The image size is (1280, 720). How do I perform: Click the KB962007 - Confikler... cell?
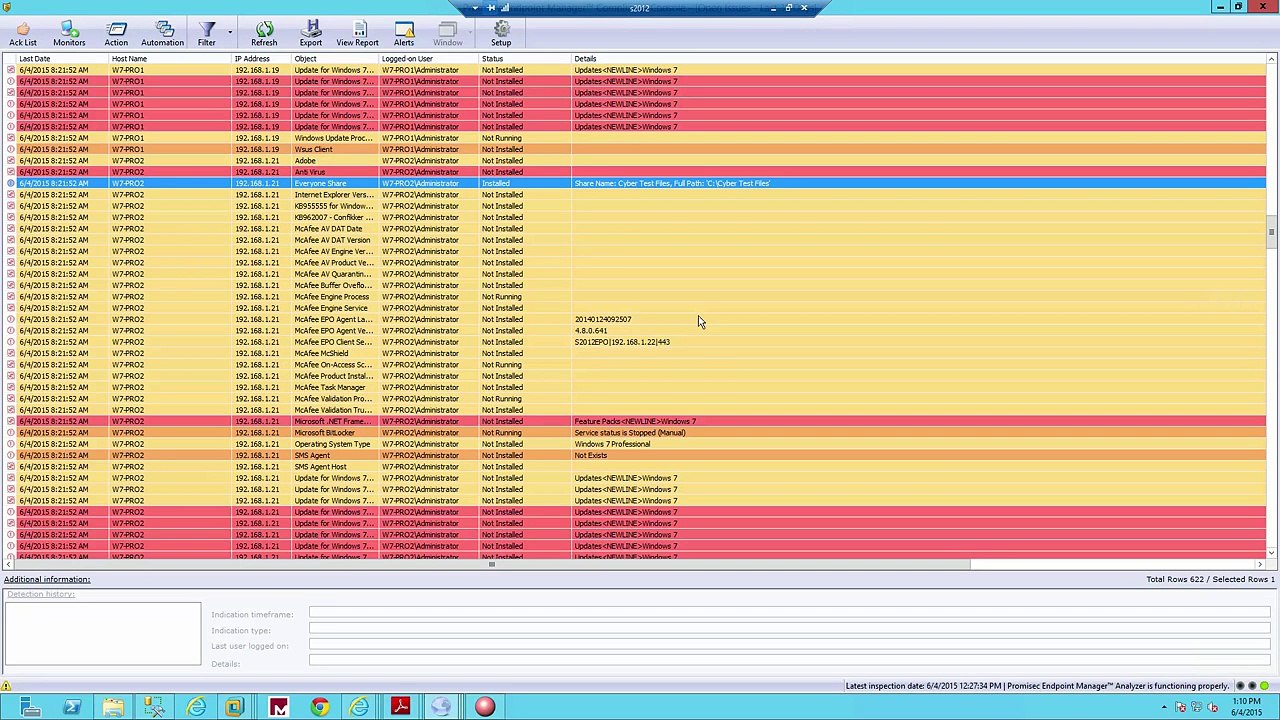click(x=334, y=217)
